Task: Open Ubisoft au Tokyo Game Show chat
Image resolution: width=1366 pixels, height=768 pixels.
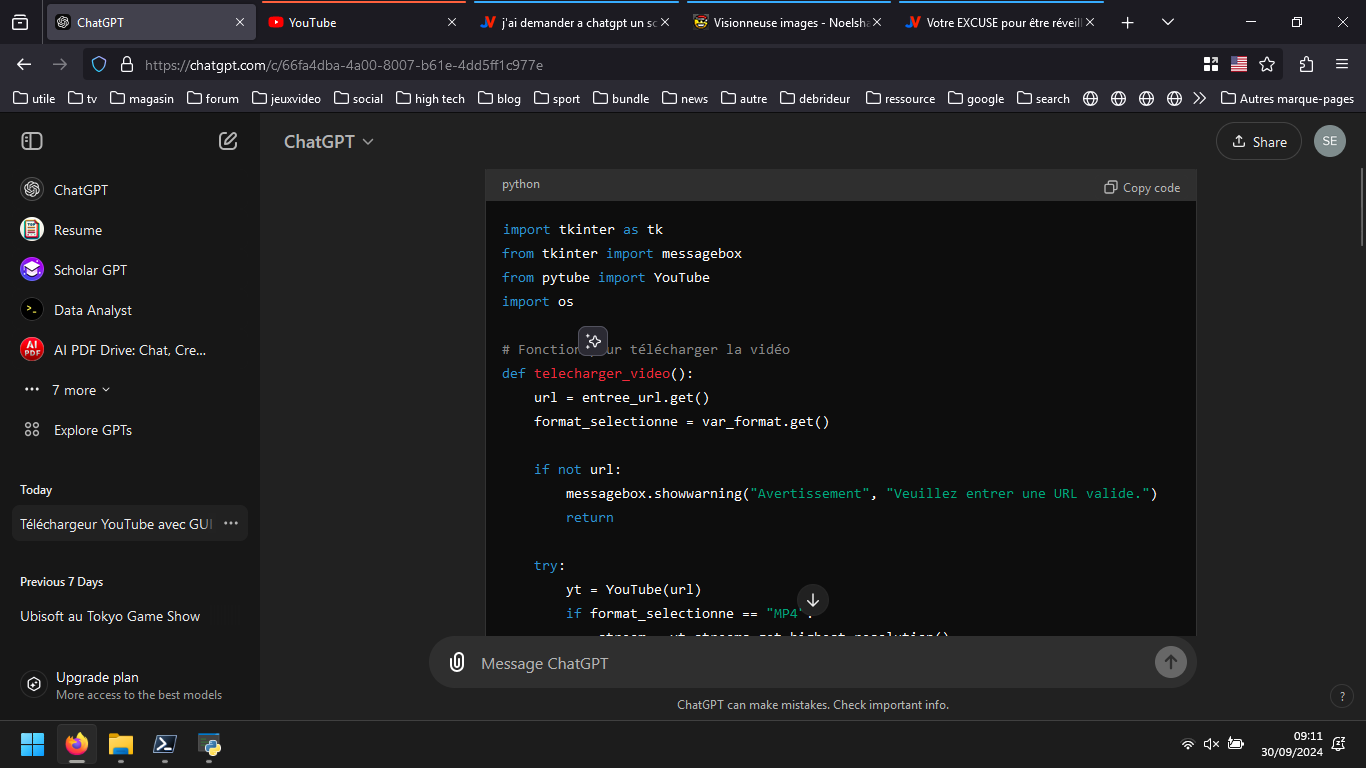Action: point(110,616)
